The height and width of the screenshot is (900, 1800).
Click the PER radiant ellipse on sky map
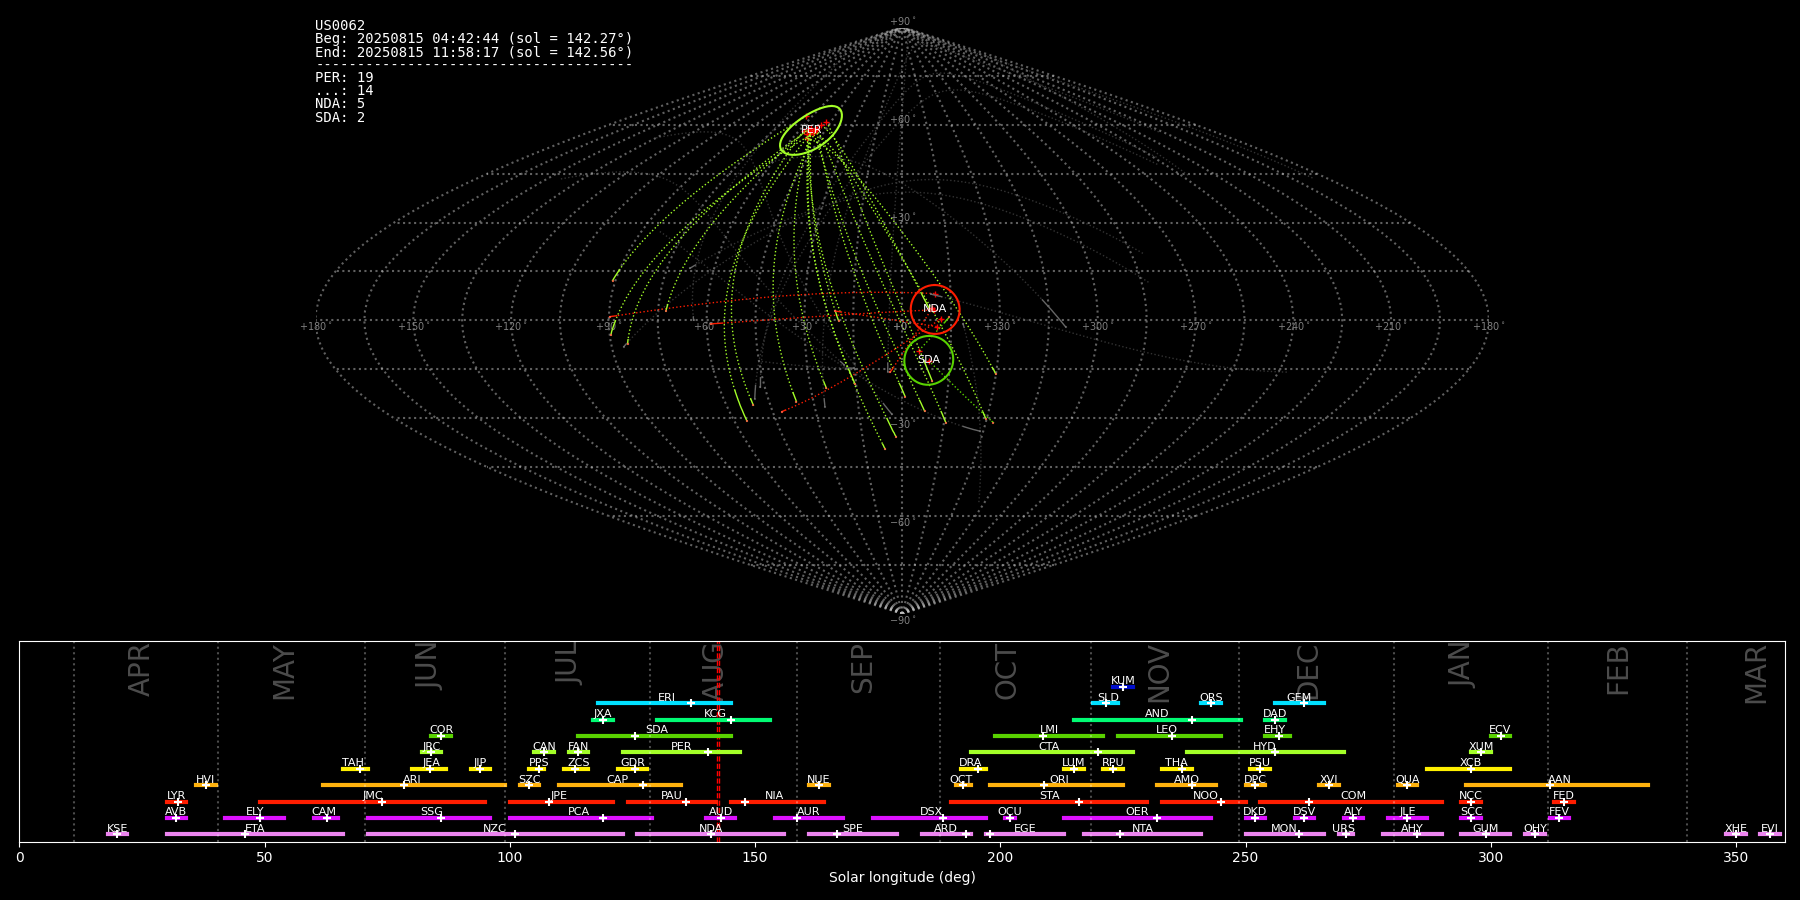coord(811,130)
